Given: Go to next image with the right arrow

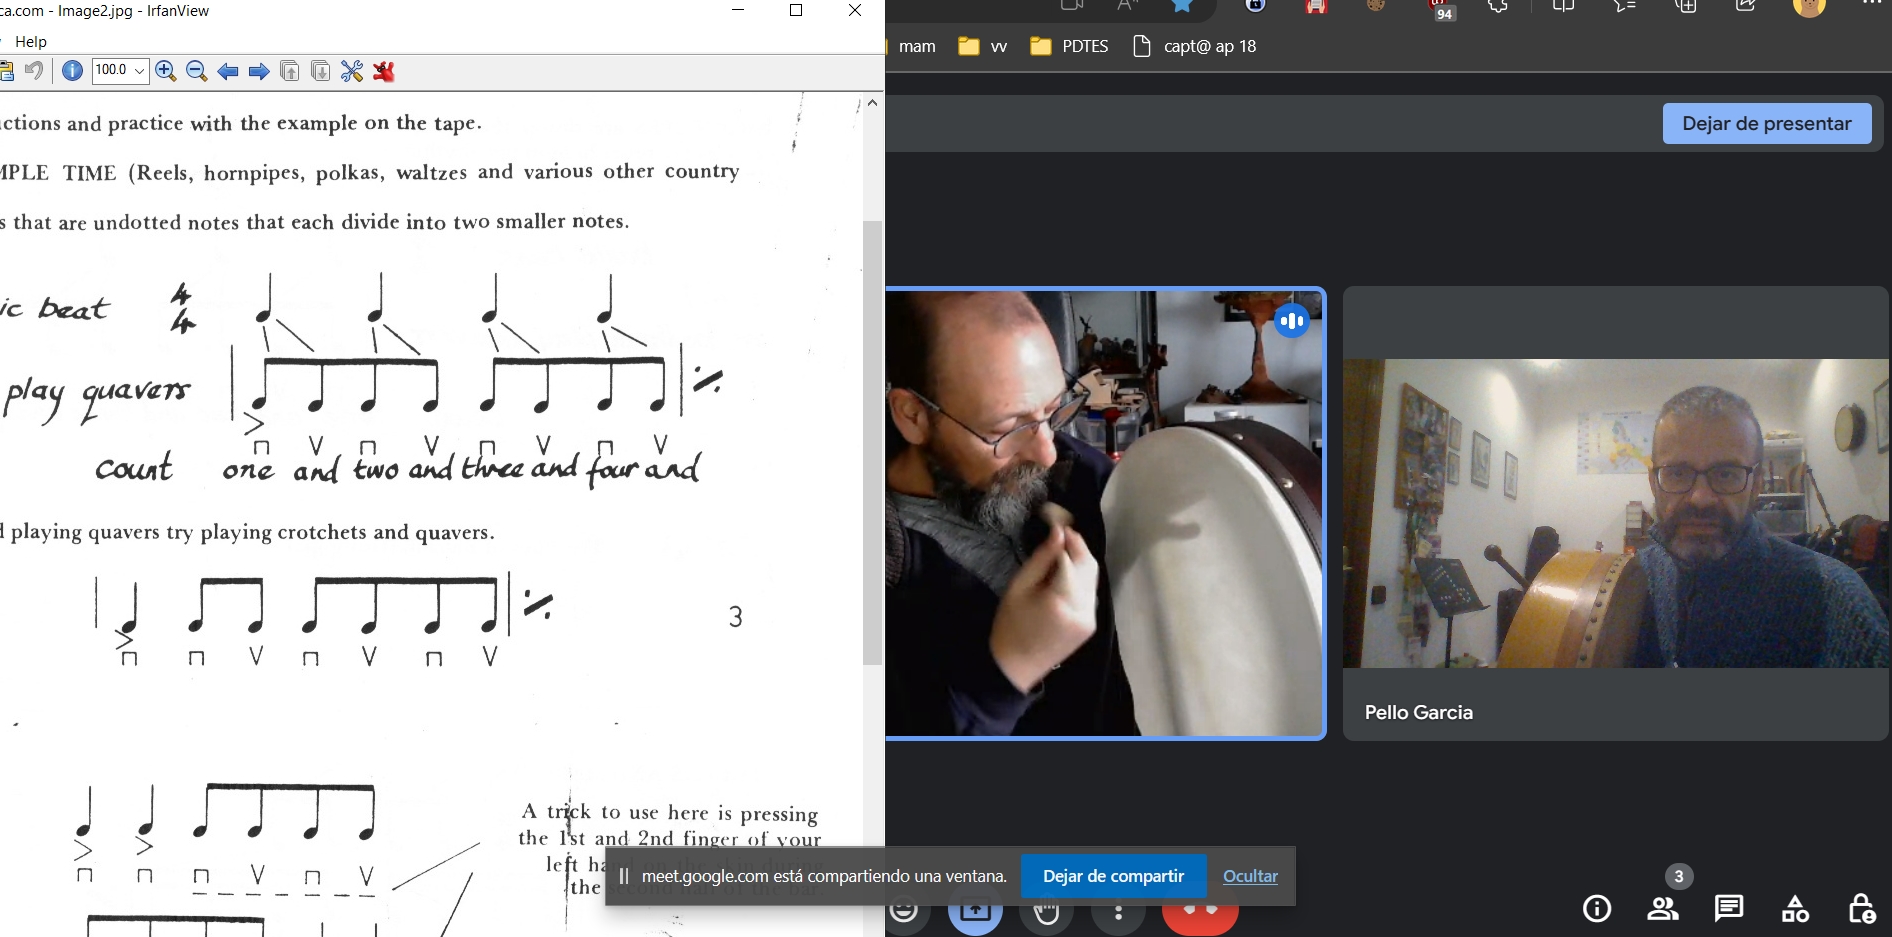Looking at the screenshot, I should click(258, 71).
